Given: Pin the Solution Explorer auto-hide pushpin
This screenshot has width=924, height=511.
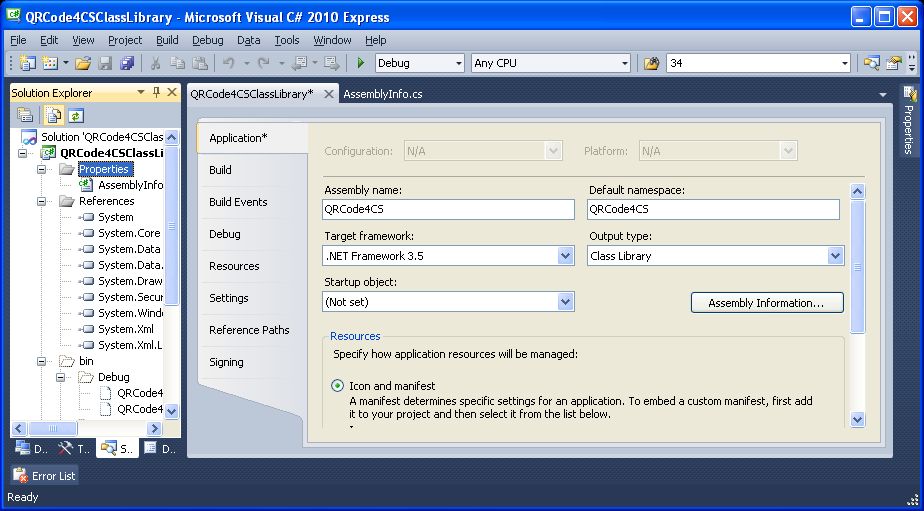Looking at the screenshot, I should pos(155,93).
